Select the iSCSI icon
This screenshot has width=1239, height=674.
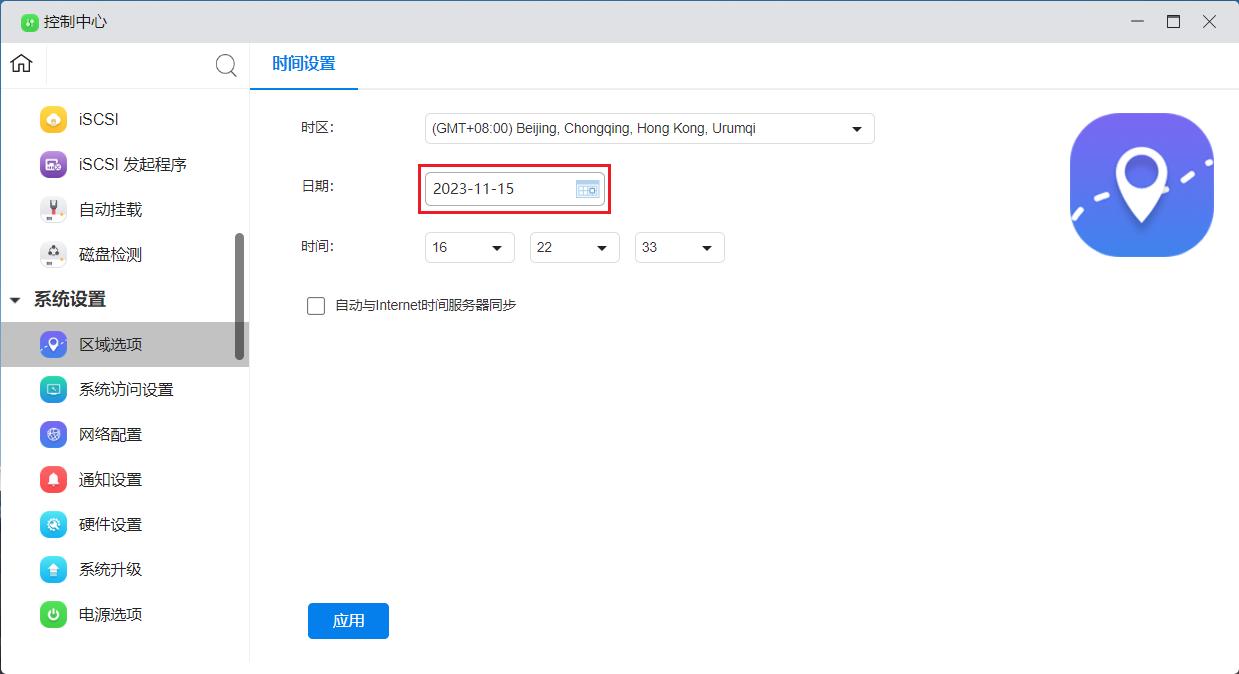pyautogui.click(x=53, y=119)
